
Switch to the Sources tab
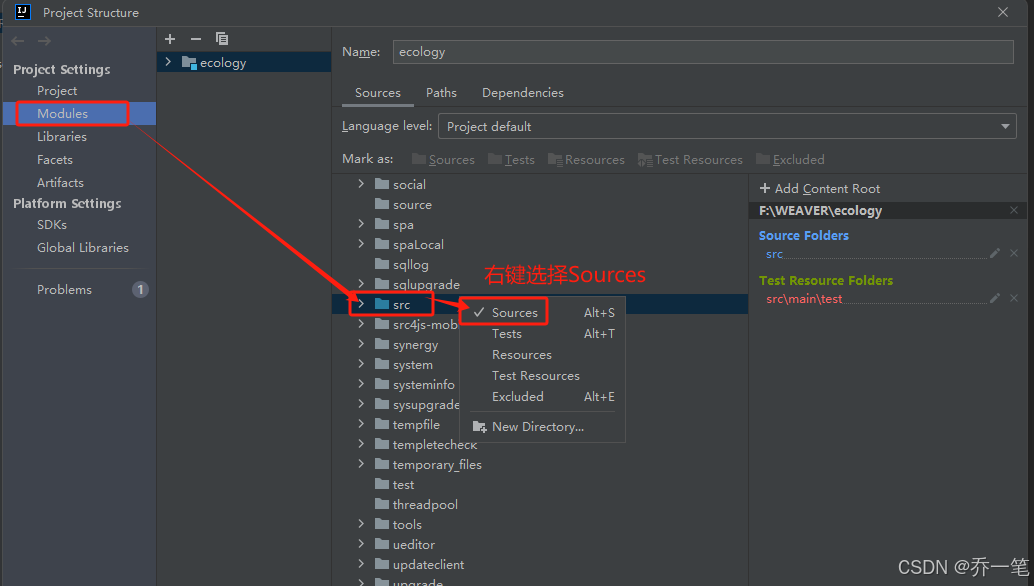(x=377, y=93)
